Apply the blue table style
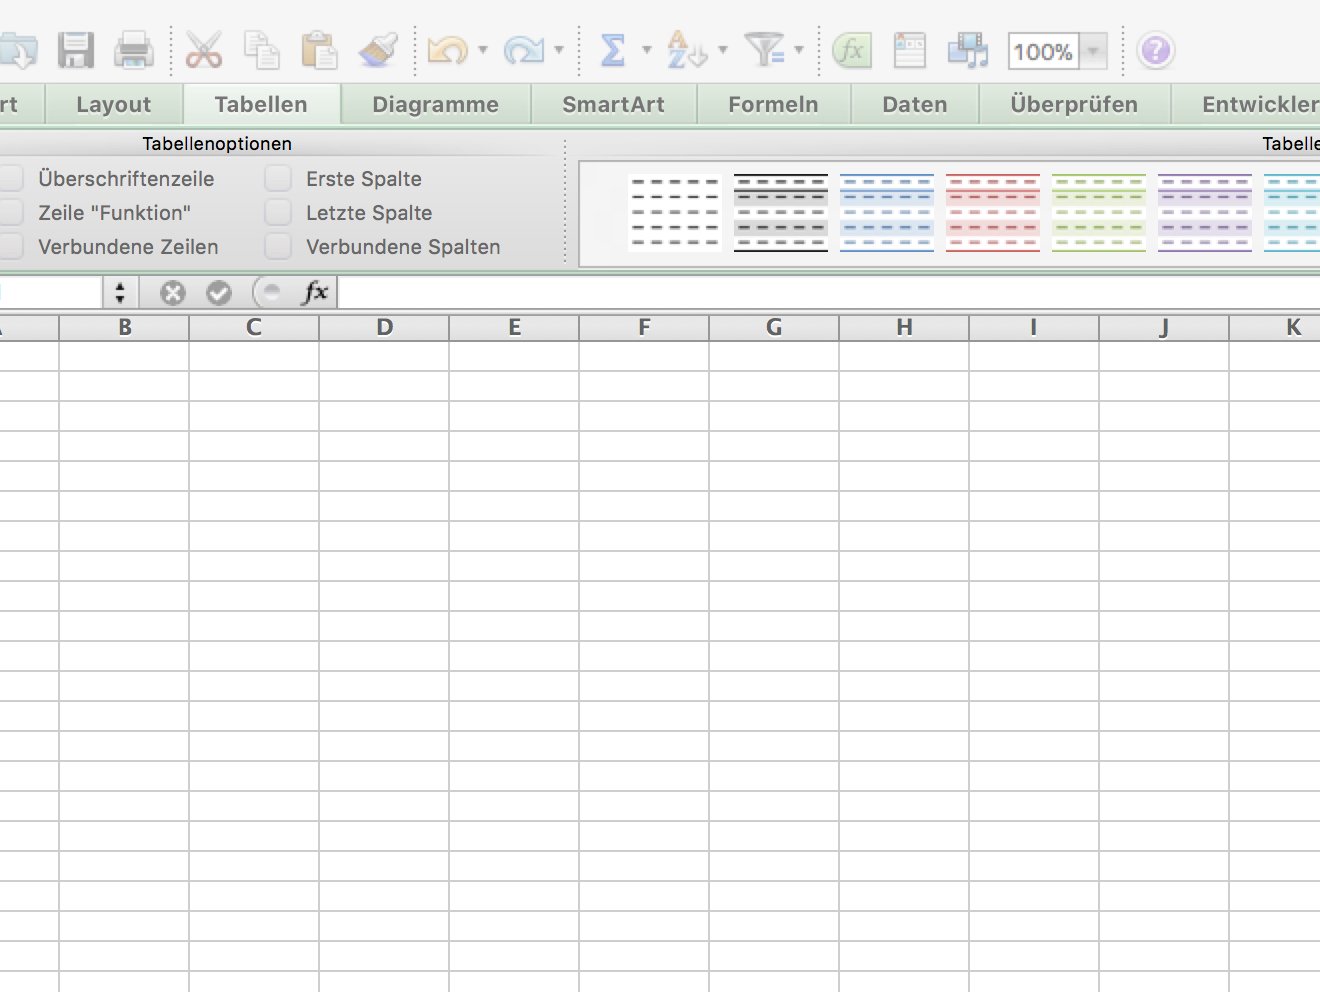 (887, 212)
